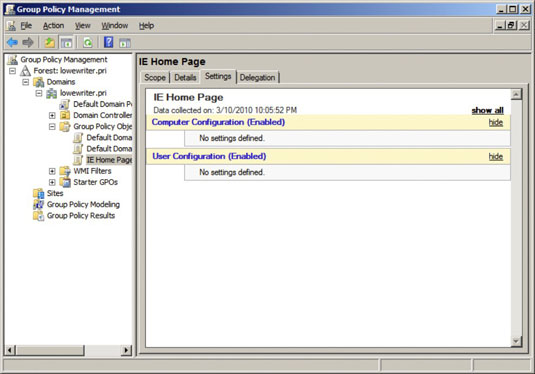Click Data collected on 3/10/2010 text

coord(225,110)
